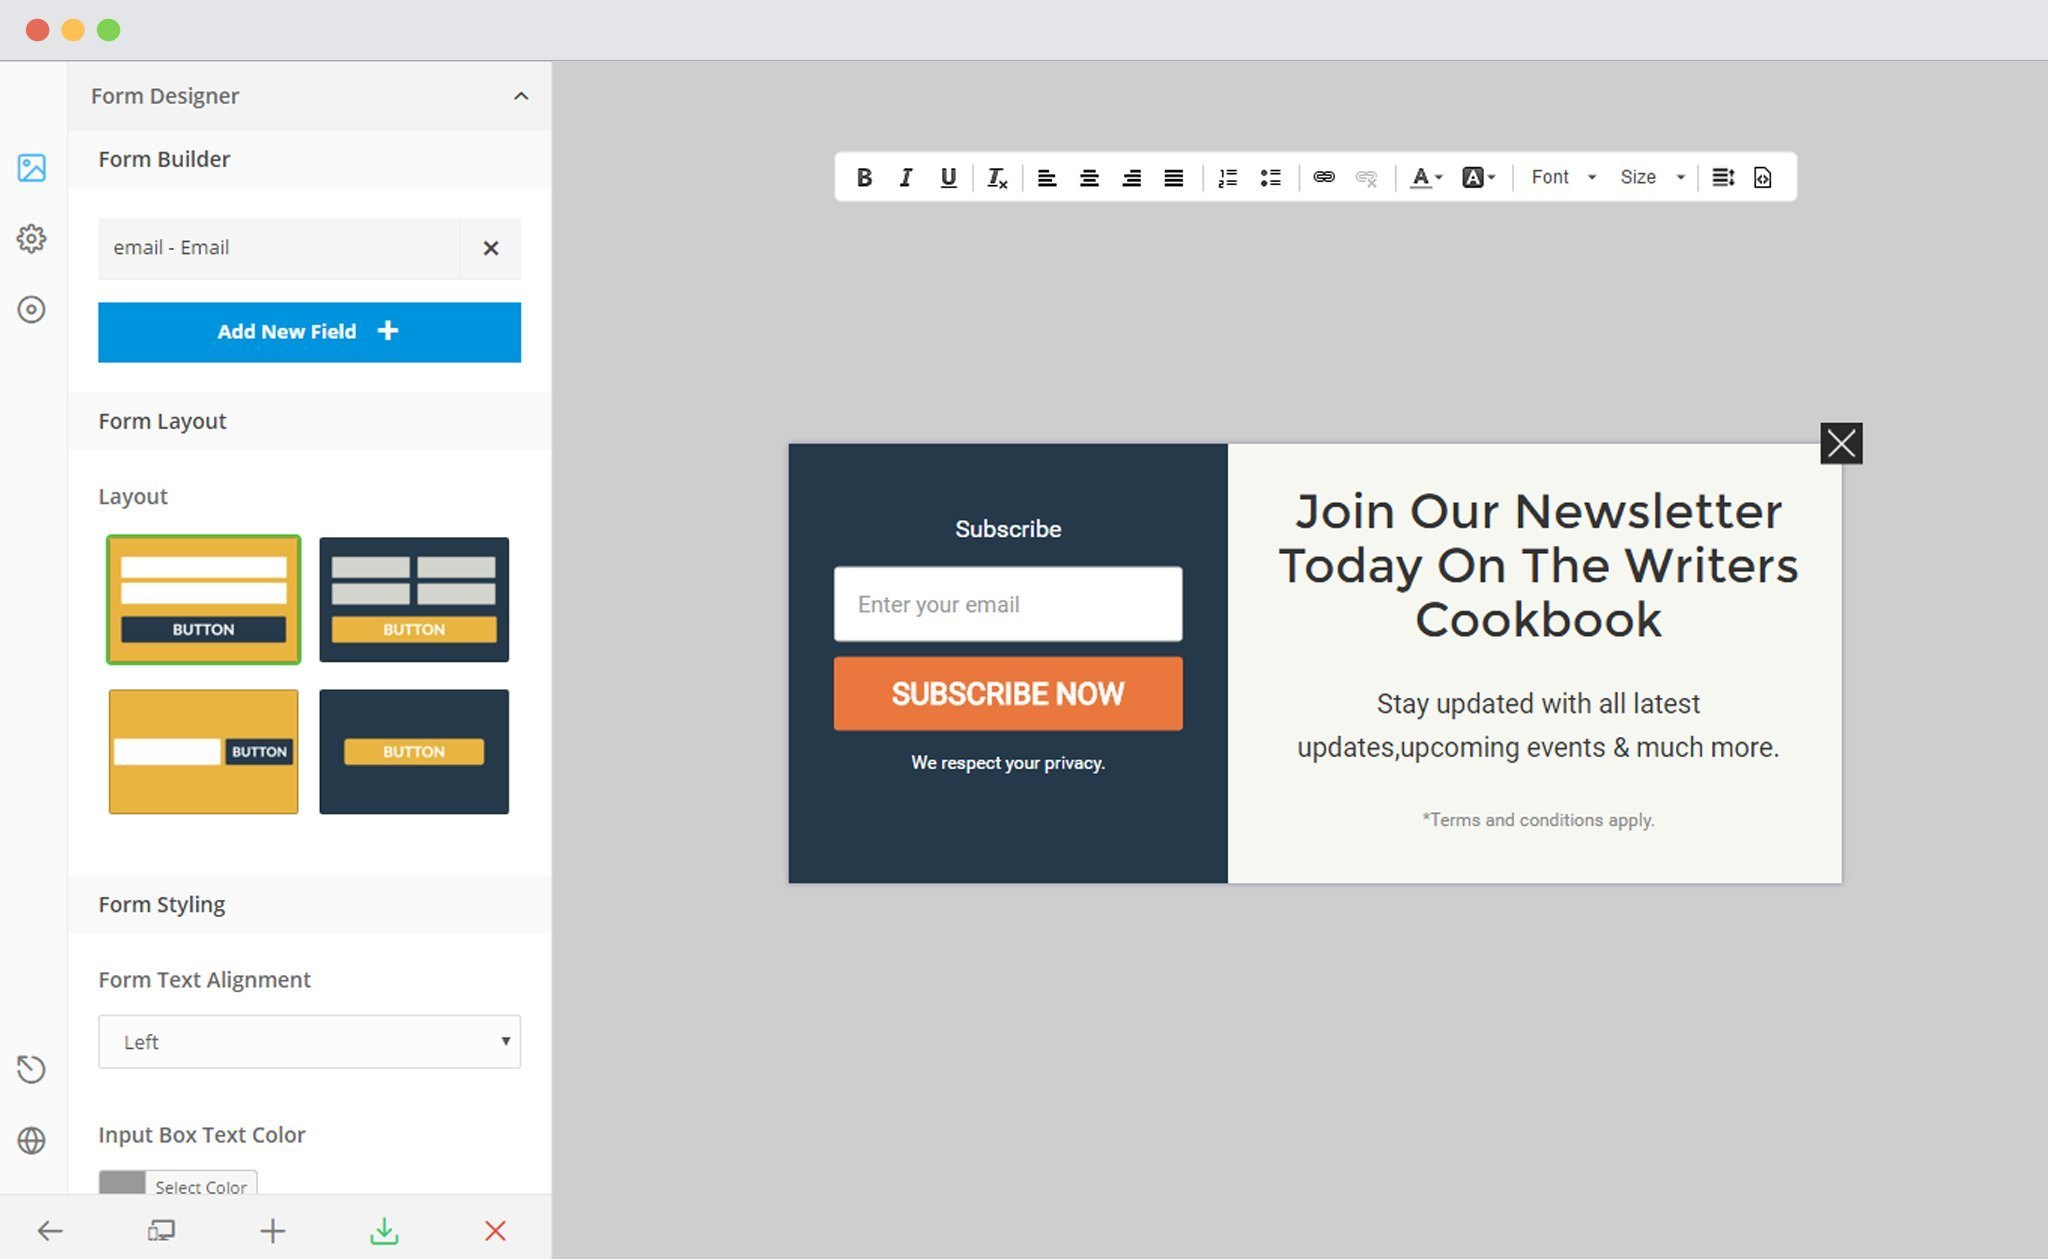Open the design image icon in sidebar

pos(32,167)
